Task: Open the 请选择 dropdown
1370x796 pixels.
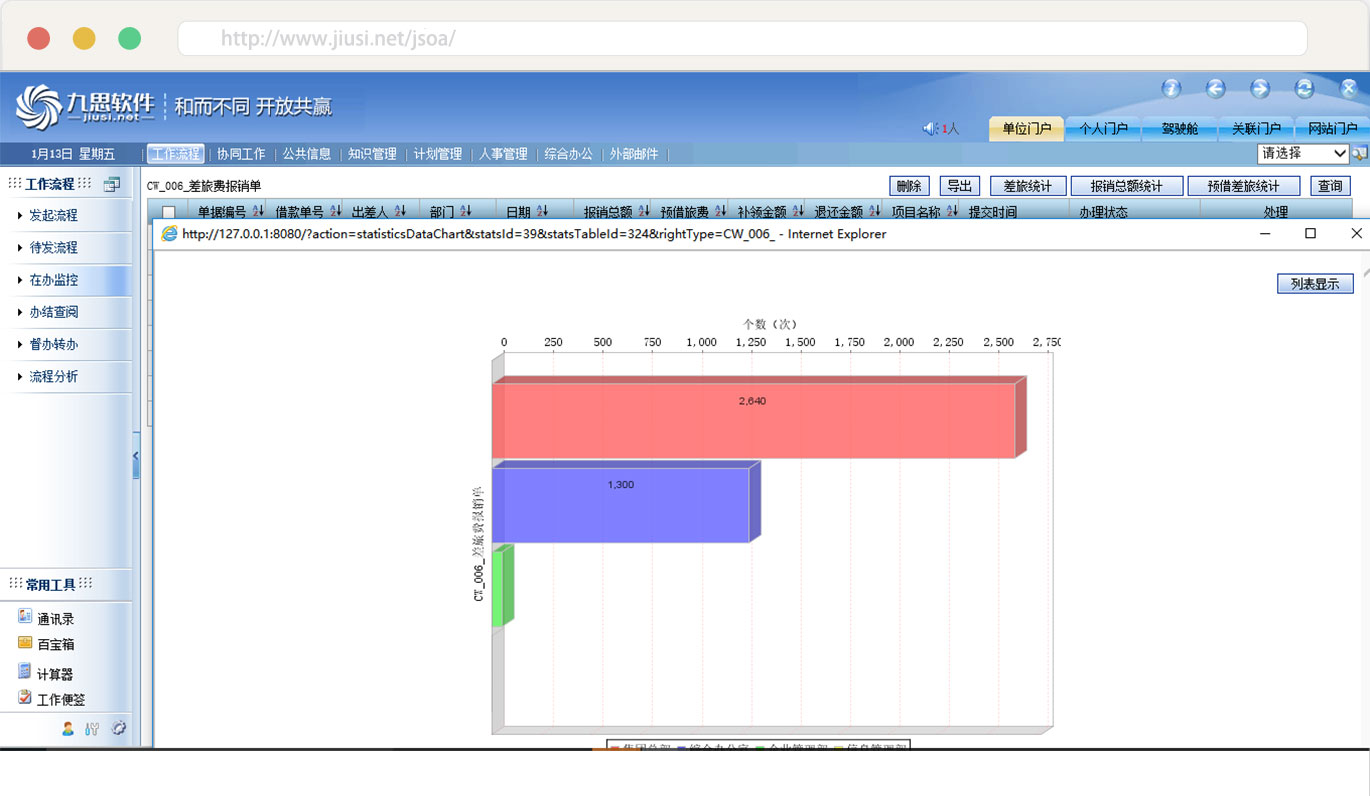Action: [x=1303, y=154]
